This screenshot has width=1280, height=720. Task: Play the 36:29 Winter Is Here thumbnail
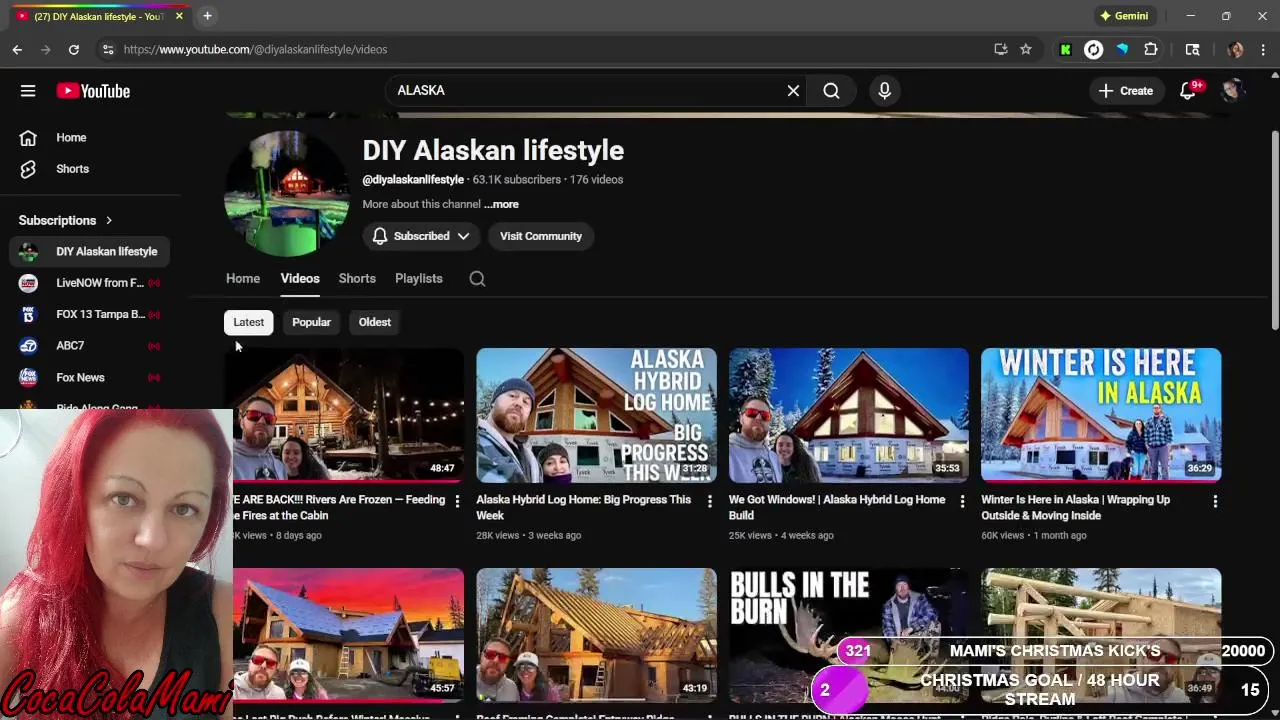click(x=1101, y=415)
